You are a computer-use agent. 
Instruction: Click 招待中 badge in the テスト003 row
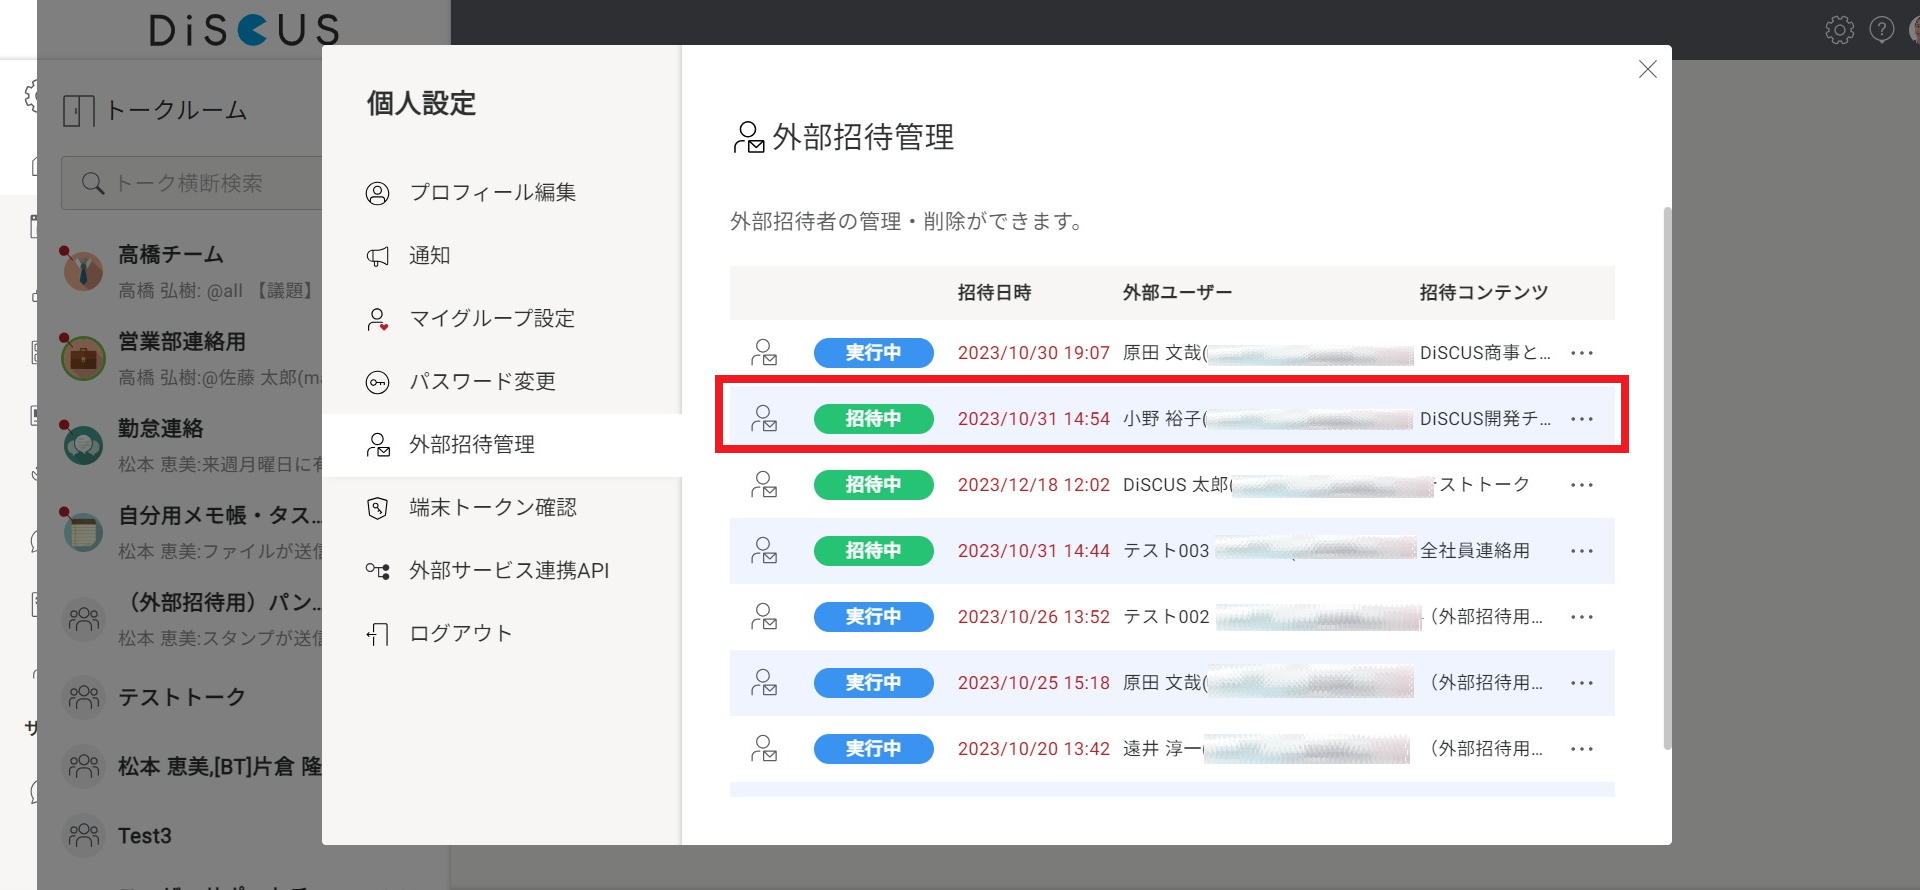click(874, 551)
